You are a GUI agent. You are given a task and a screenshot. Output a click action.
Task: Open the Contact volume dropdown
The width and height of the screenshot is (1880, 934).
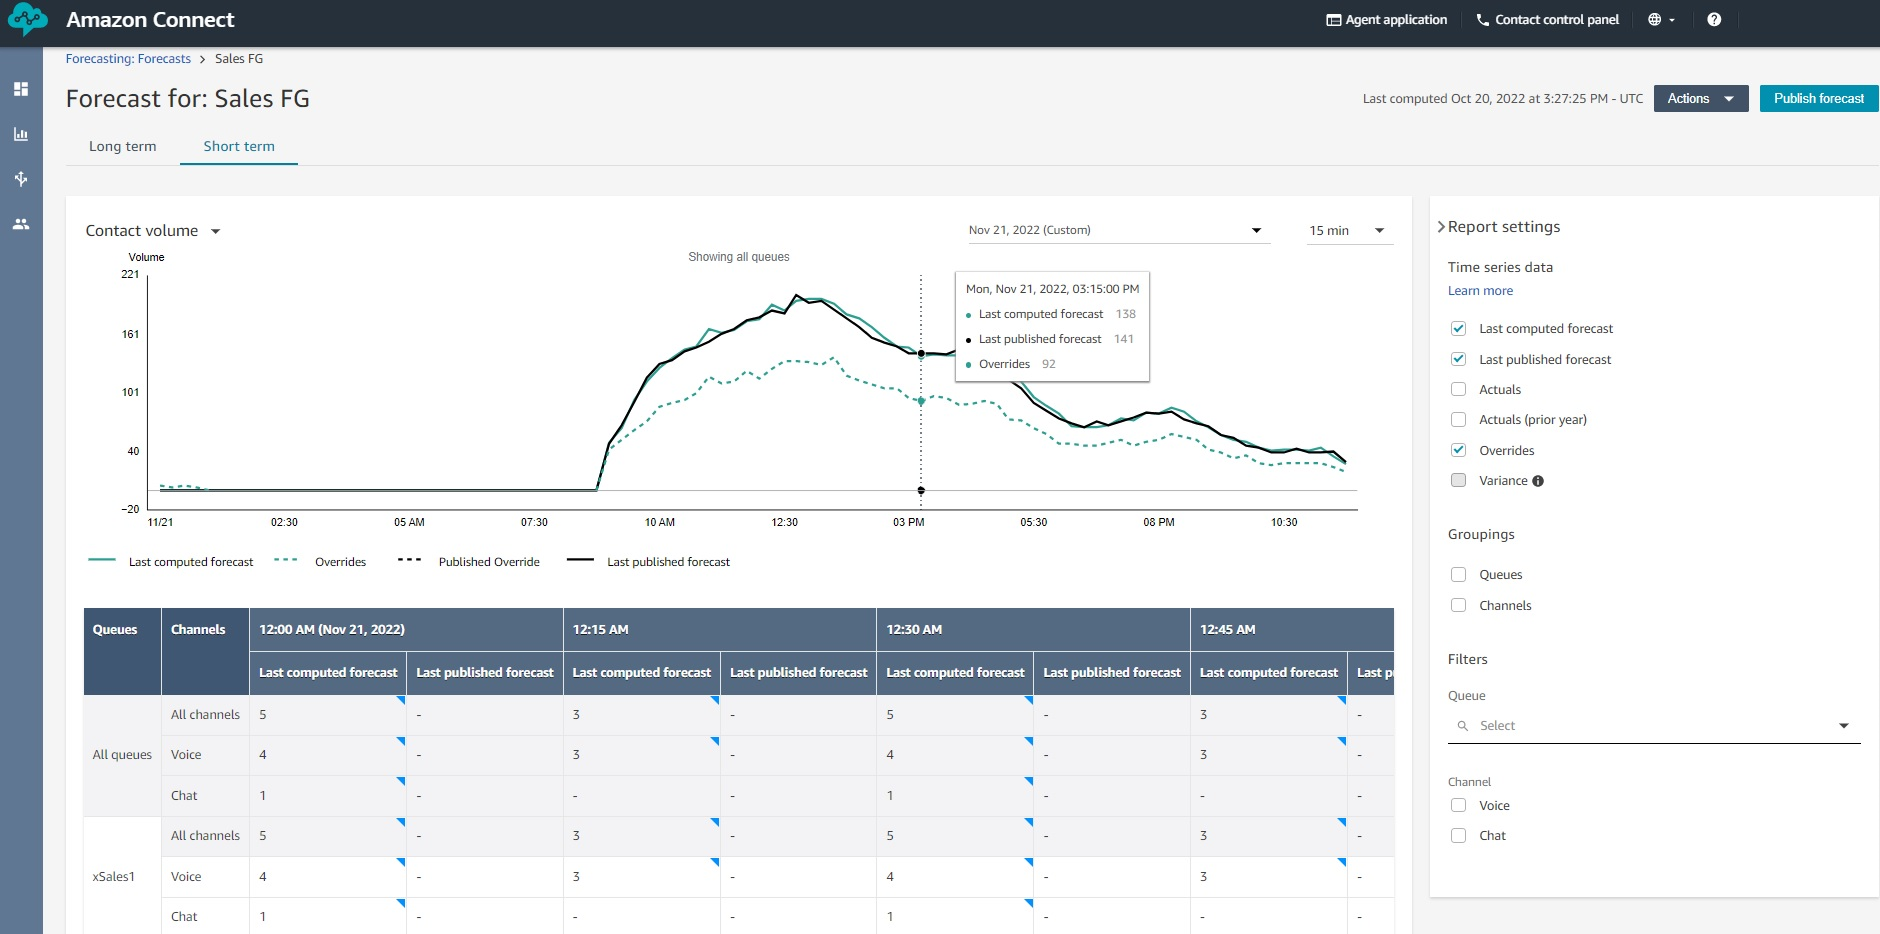click(x=153, y=231)
